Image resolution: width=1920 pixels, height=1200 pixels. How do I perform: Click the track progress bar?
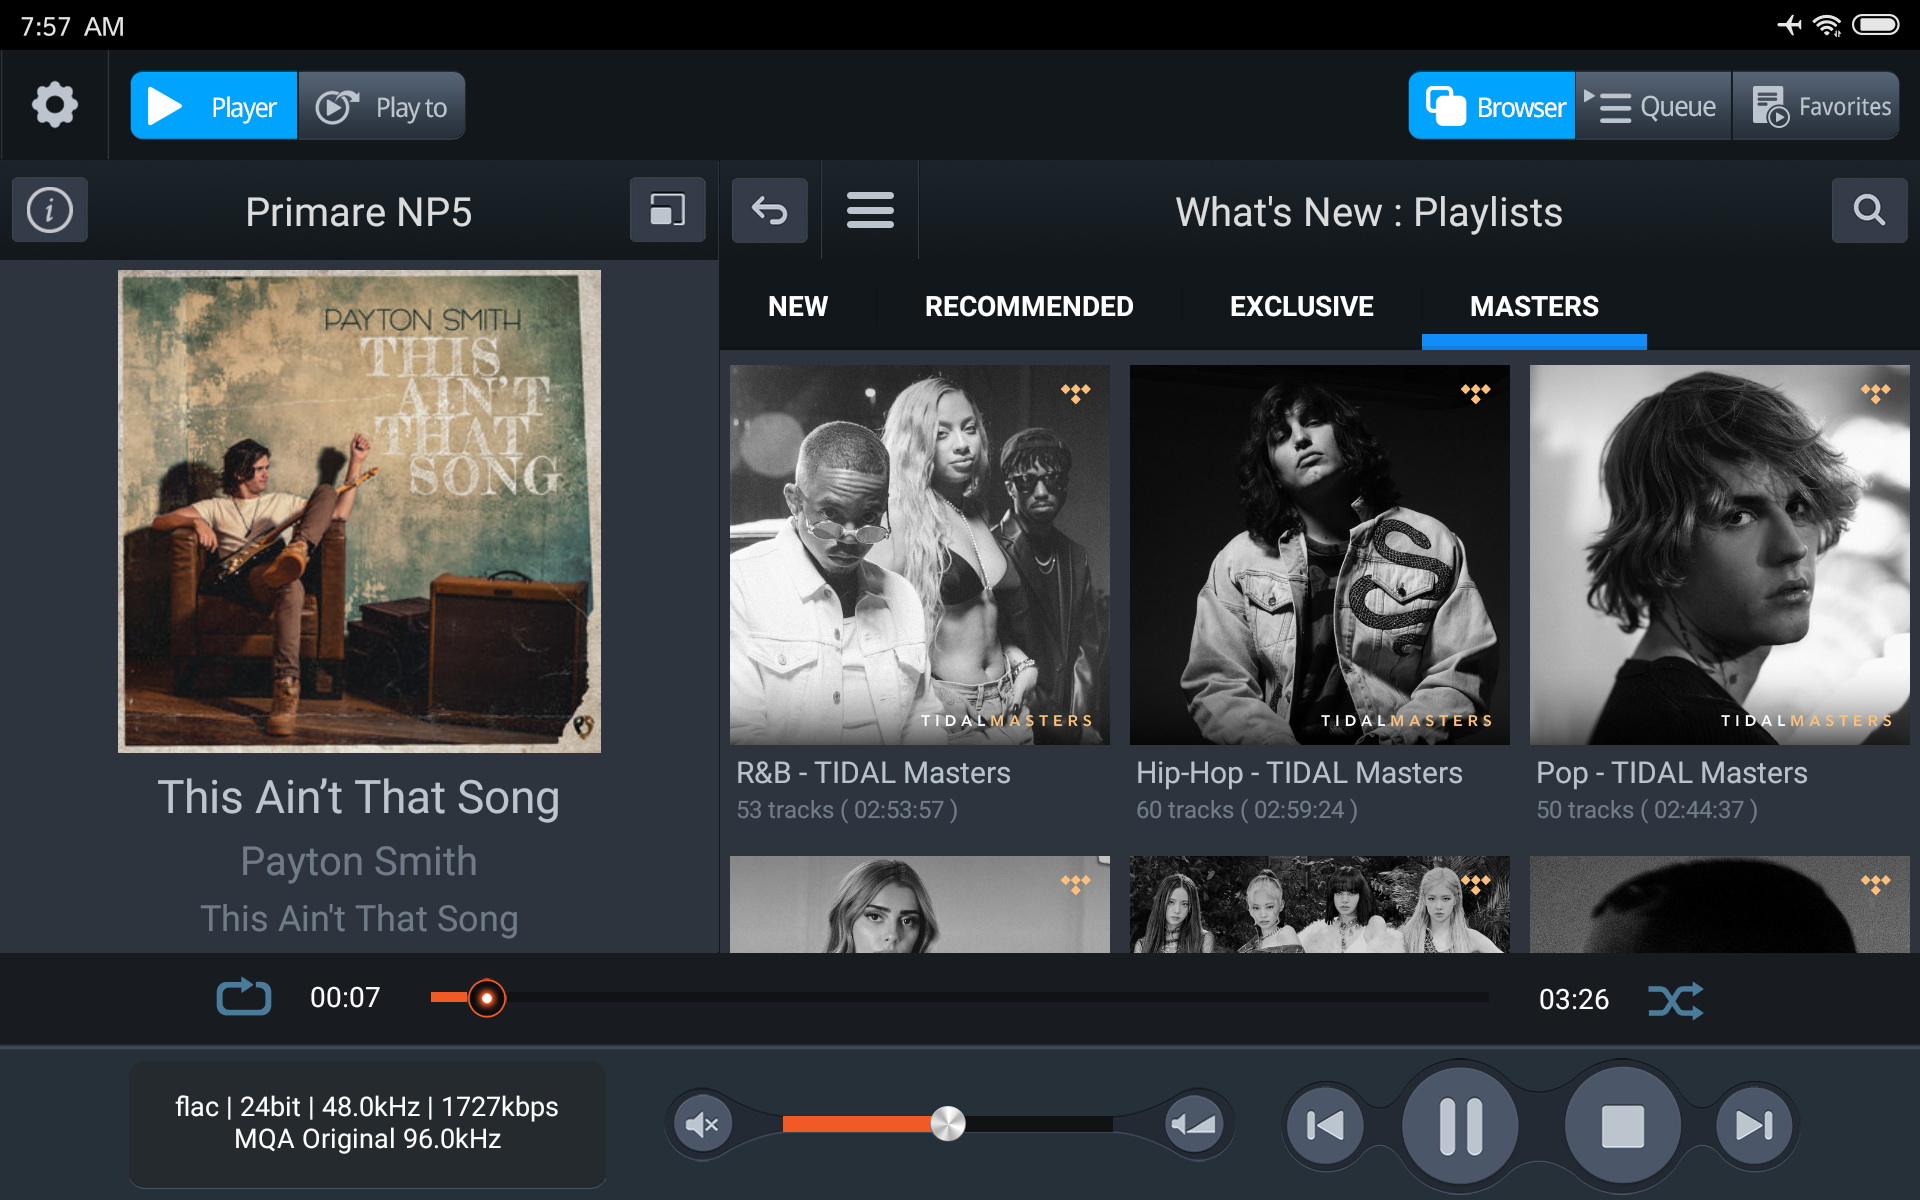[x=960, y=997]
